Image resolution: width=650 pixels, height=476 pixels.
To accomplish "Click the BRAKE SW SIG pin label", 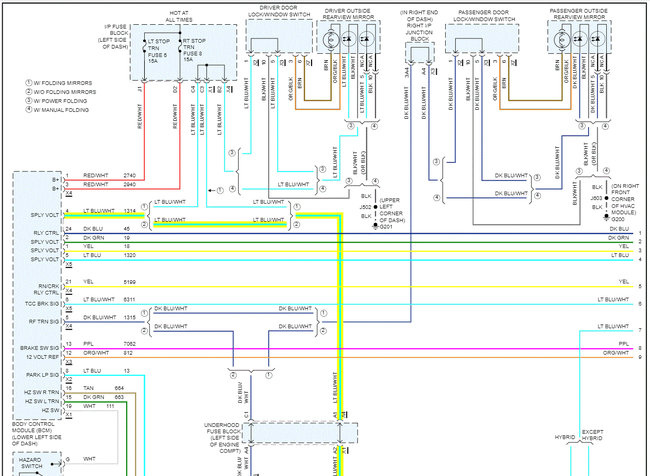I will point(40,348).
